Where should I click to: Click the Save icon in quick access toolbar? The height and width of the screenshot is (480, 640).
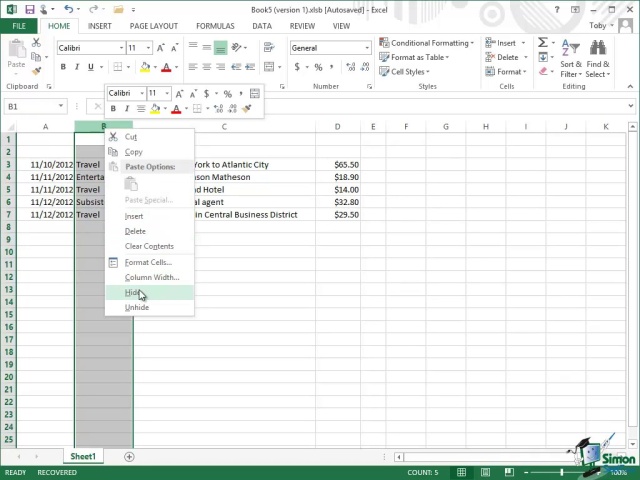point(30,10)
